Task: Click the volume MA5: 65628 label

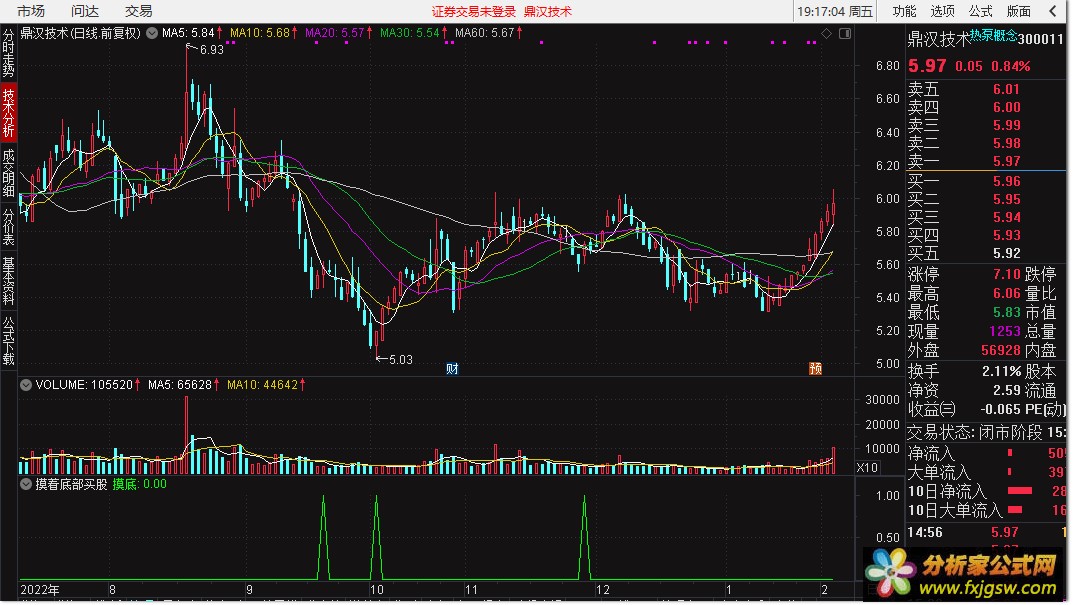Action: 183,385
